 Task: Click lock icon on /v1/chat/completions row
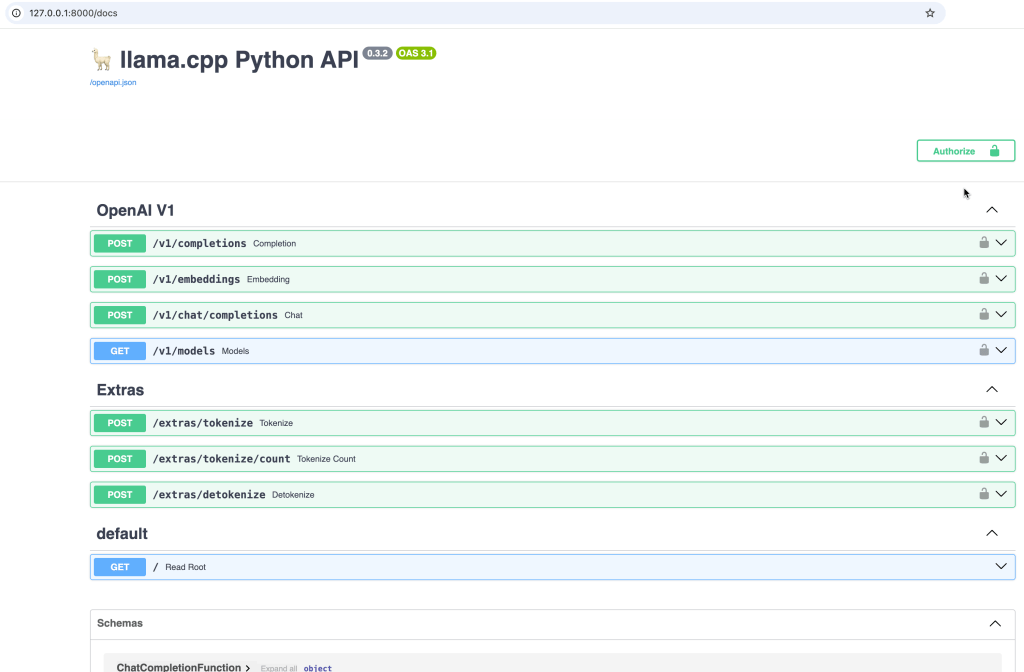pos(984,314)
